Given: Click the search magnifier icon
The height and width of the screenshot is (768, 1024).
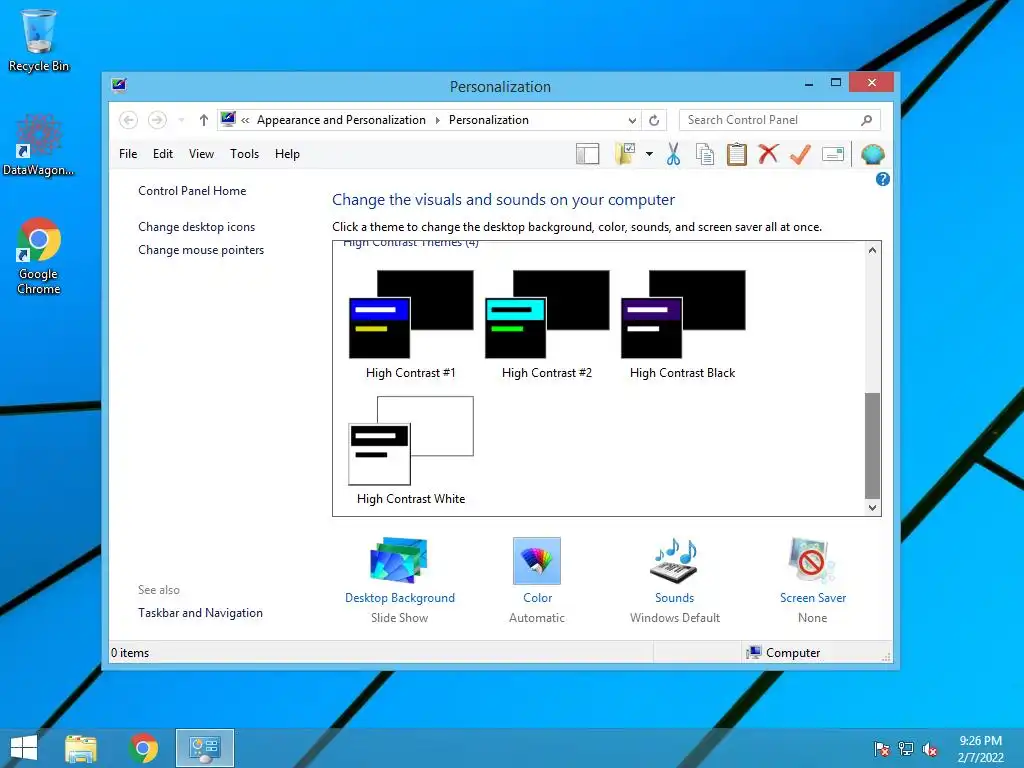Looking at the screenshot, I should pos(866,120).
